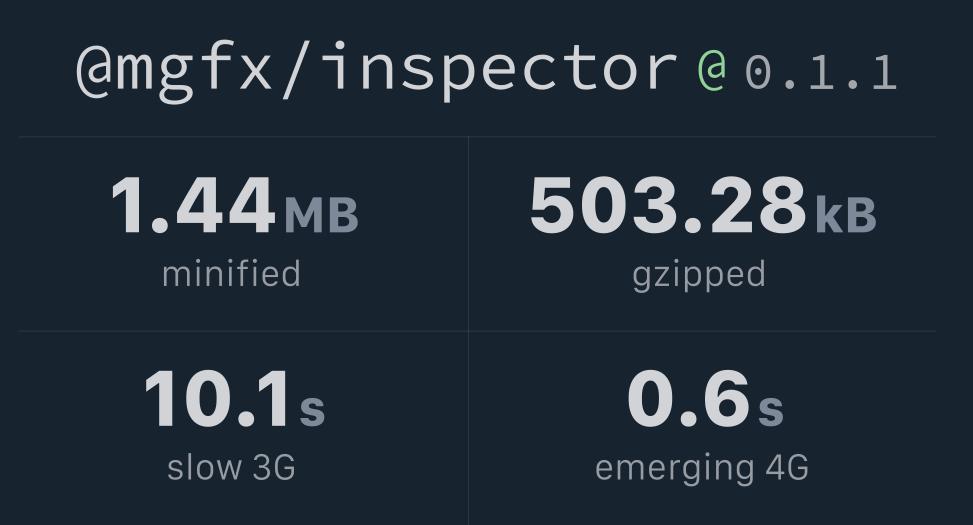973x525 pixels.
Task: Select the 0.1.1 version number
Action: click(821, 72)
